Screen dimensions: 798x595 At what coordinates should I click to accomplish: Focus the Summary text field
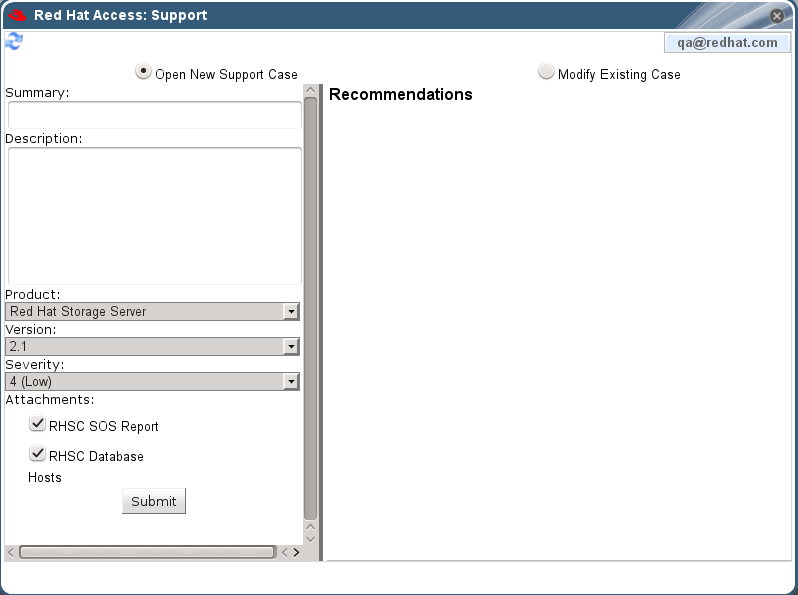(x=154, y=115)
